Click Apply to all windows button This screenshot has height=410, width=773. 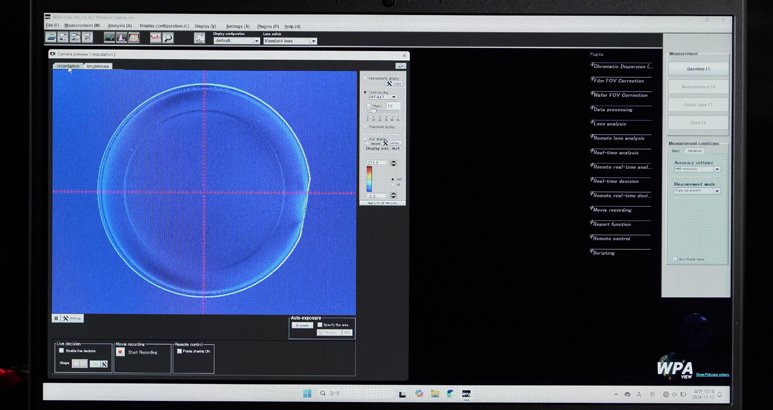pyautogui.click(x=383, y=203)
